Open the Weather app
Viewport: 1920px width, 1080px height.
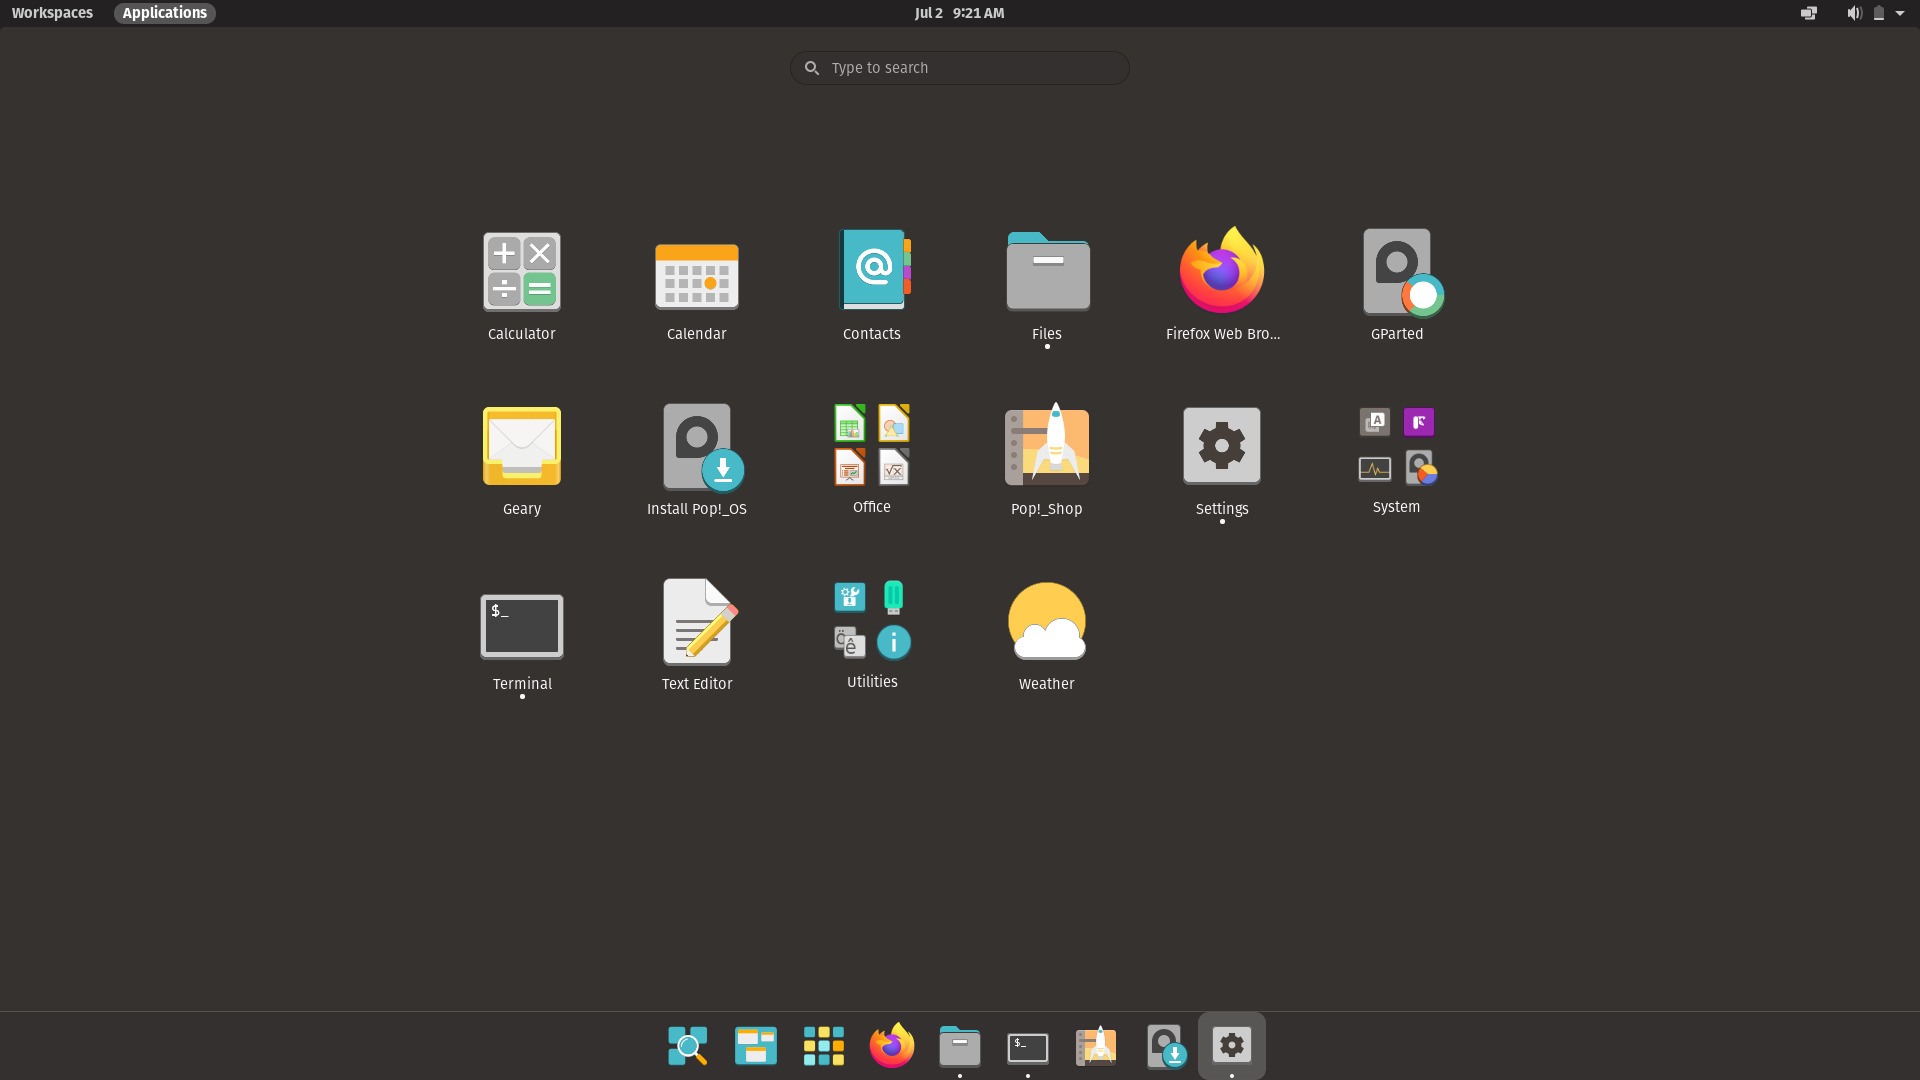click(1046, 621)
